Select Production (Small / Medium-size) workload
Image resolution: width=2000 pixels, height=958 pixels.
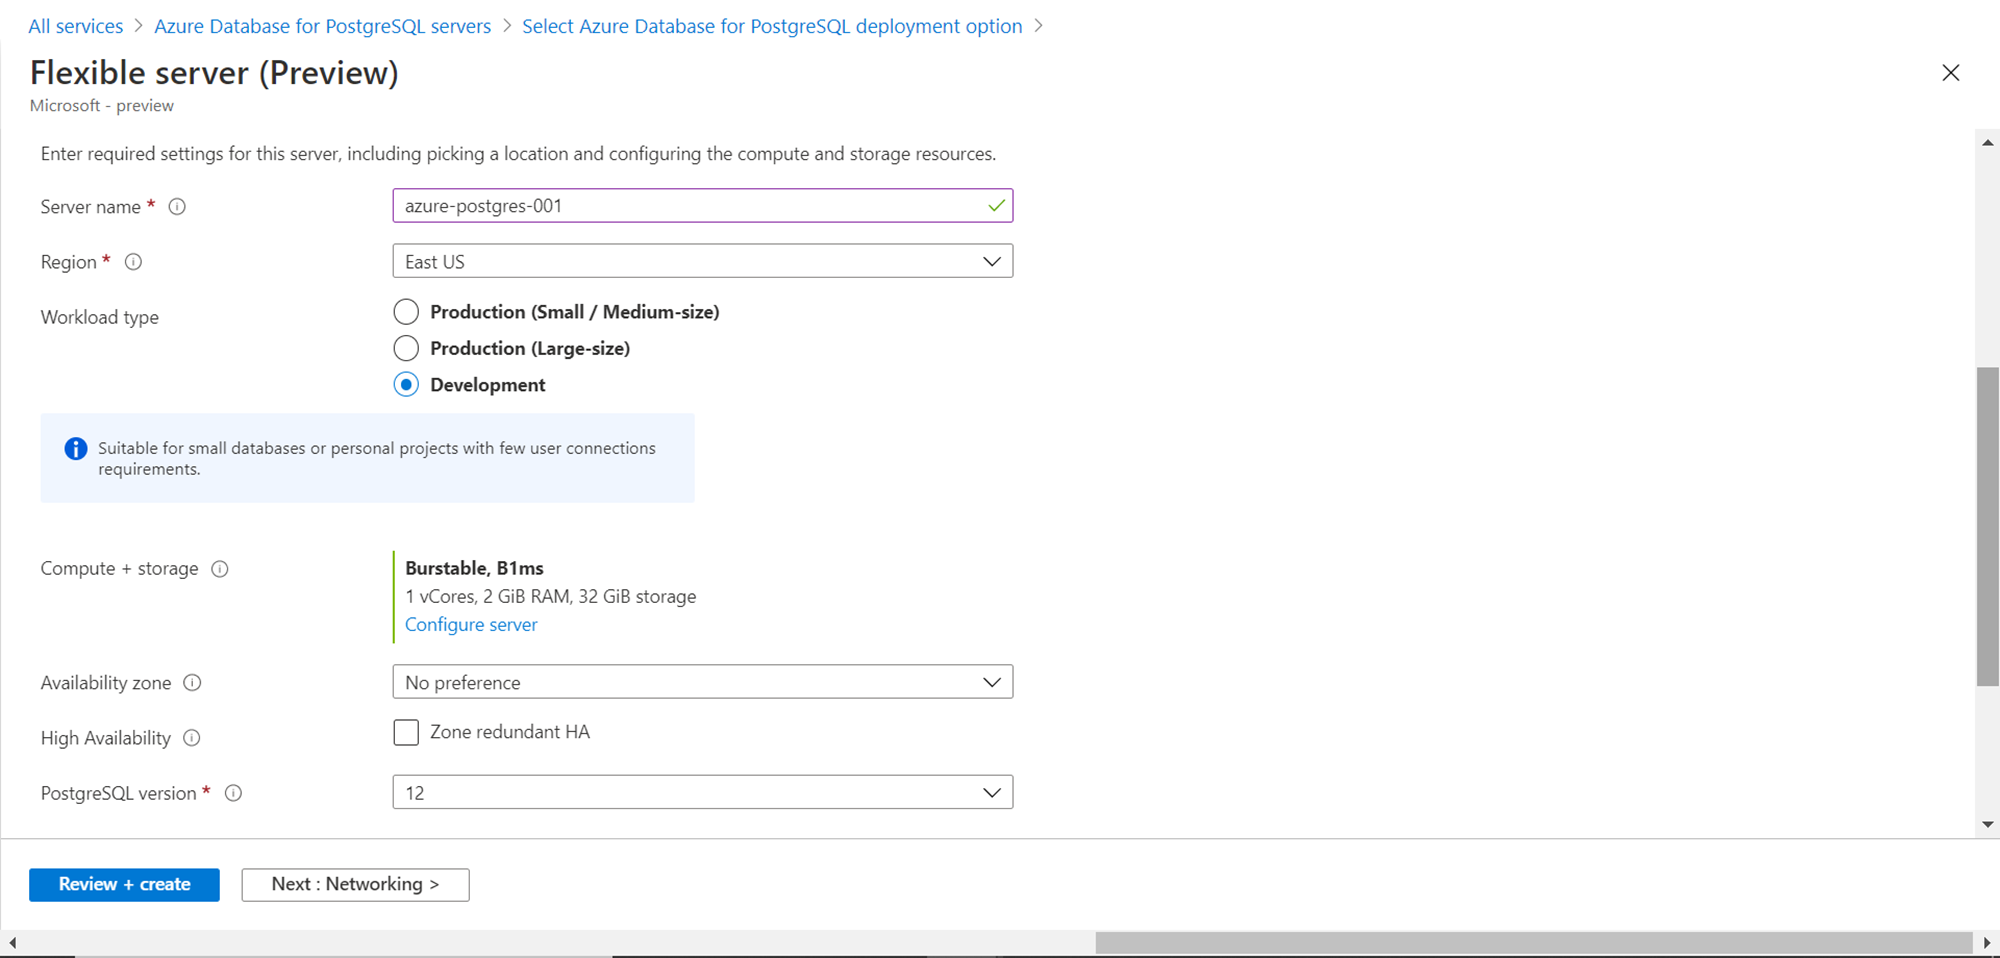point(406,312)
